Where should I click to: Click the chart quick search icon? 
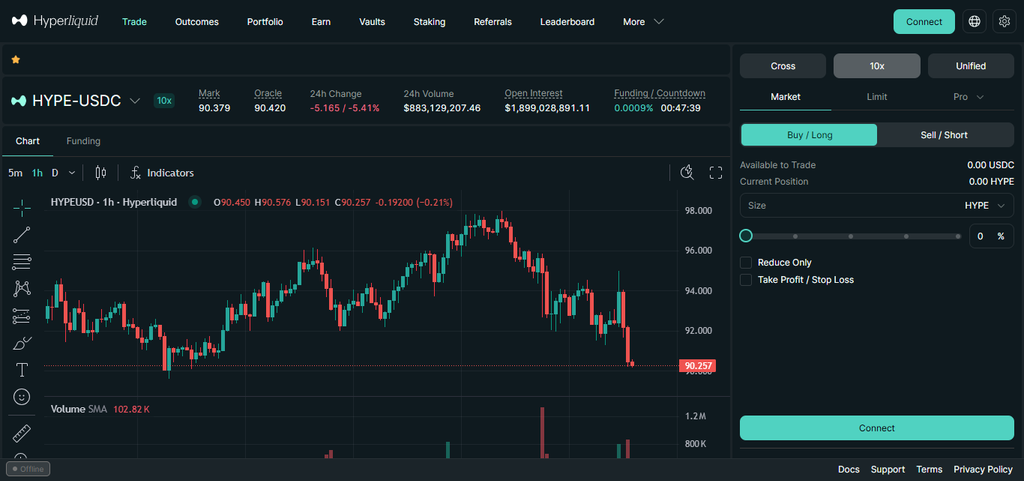(x=686, y=172)
